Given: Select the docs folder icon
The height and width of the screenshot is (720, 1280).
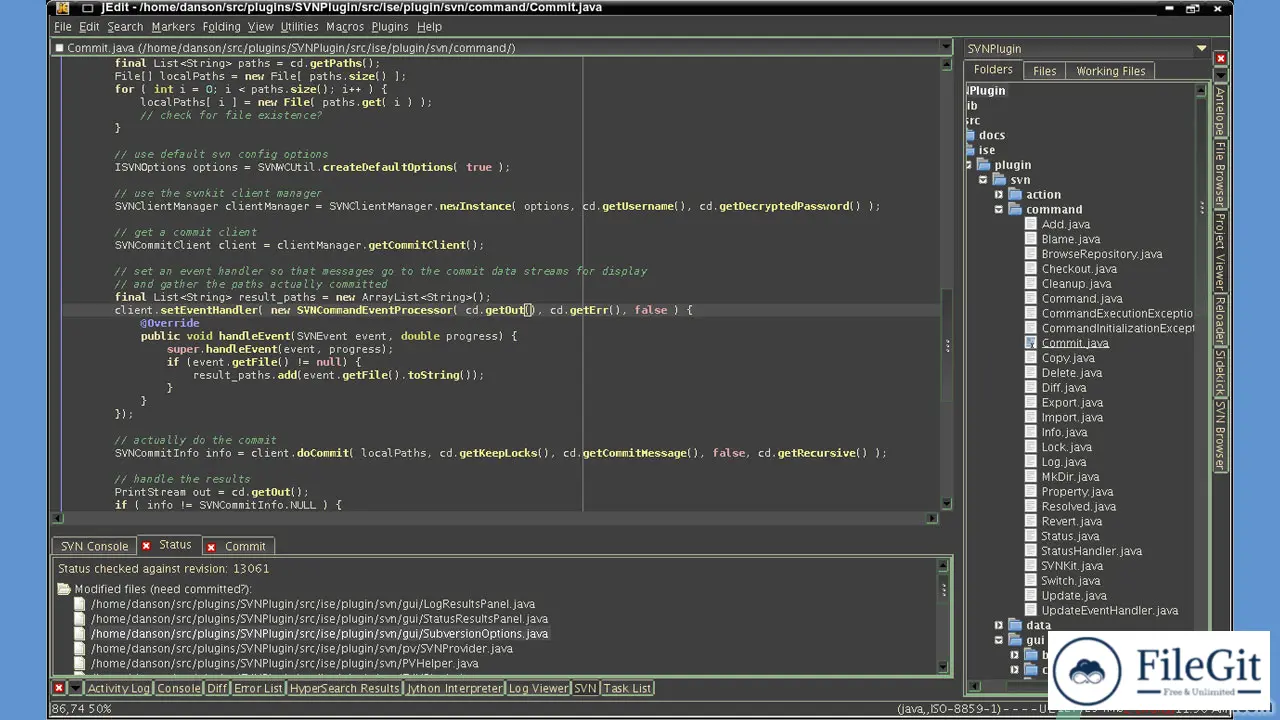Looking at the screenshot, I should 970,135.
